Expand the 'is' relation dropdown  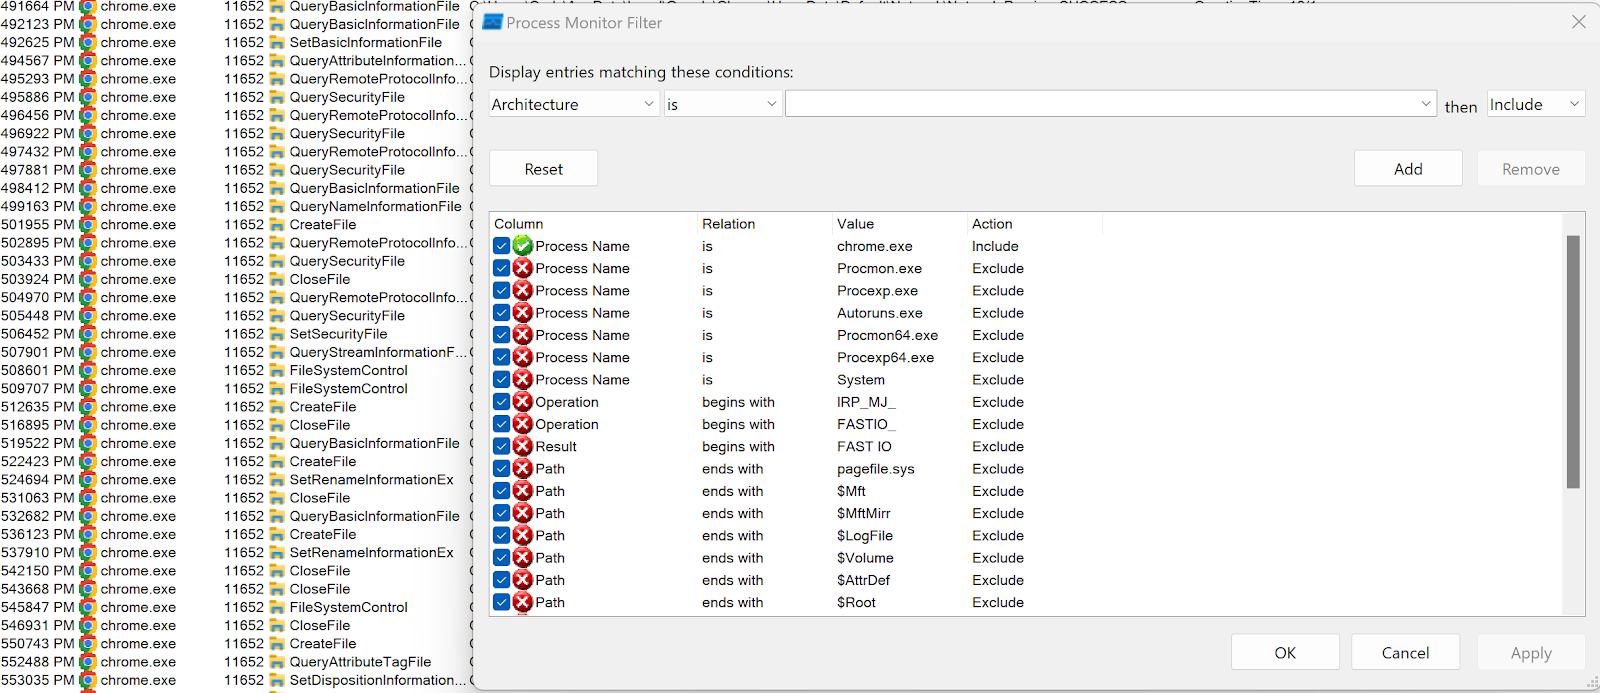[x=723, y=104]
